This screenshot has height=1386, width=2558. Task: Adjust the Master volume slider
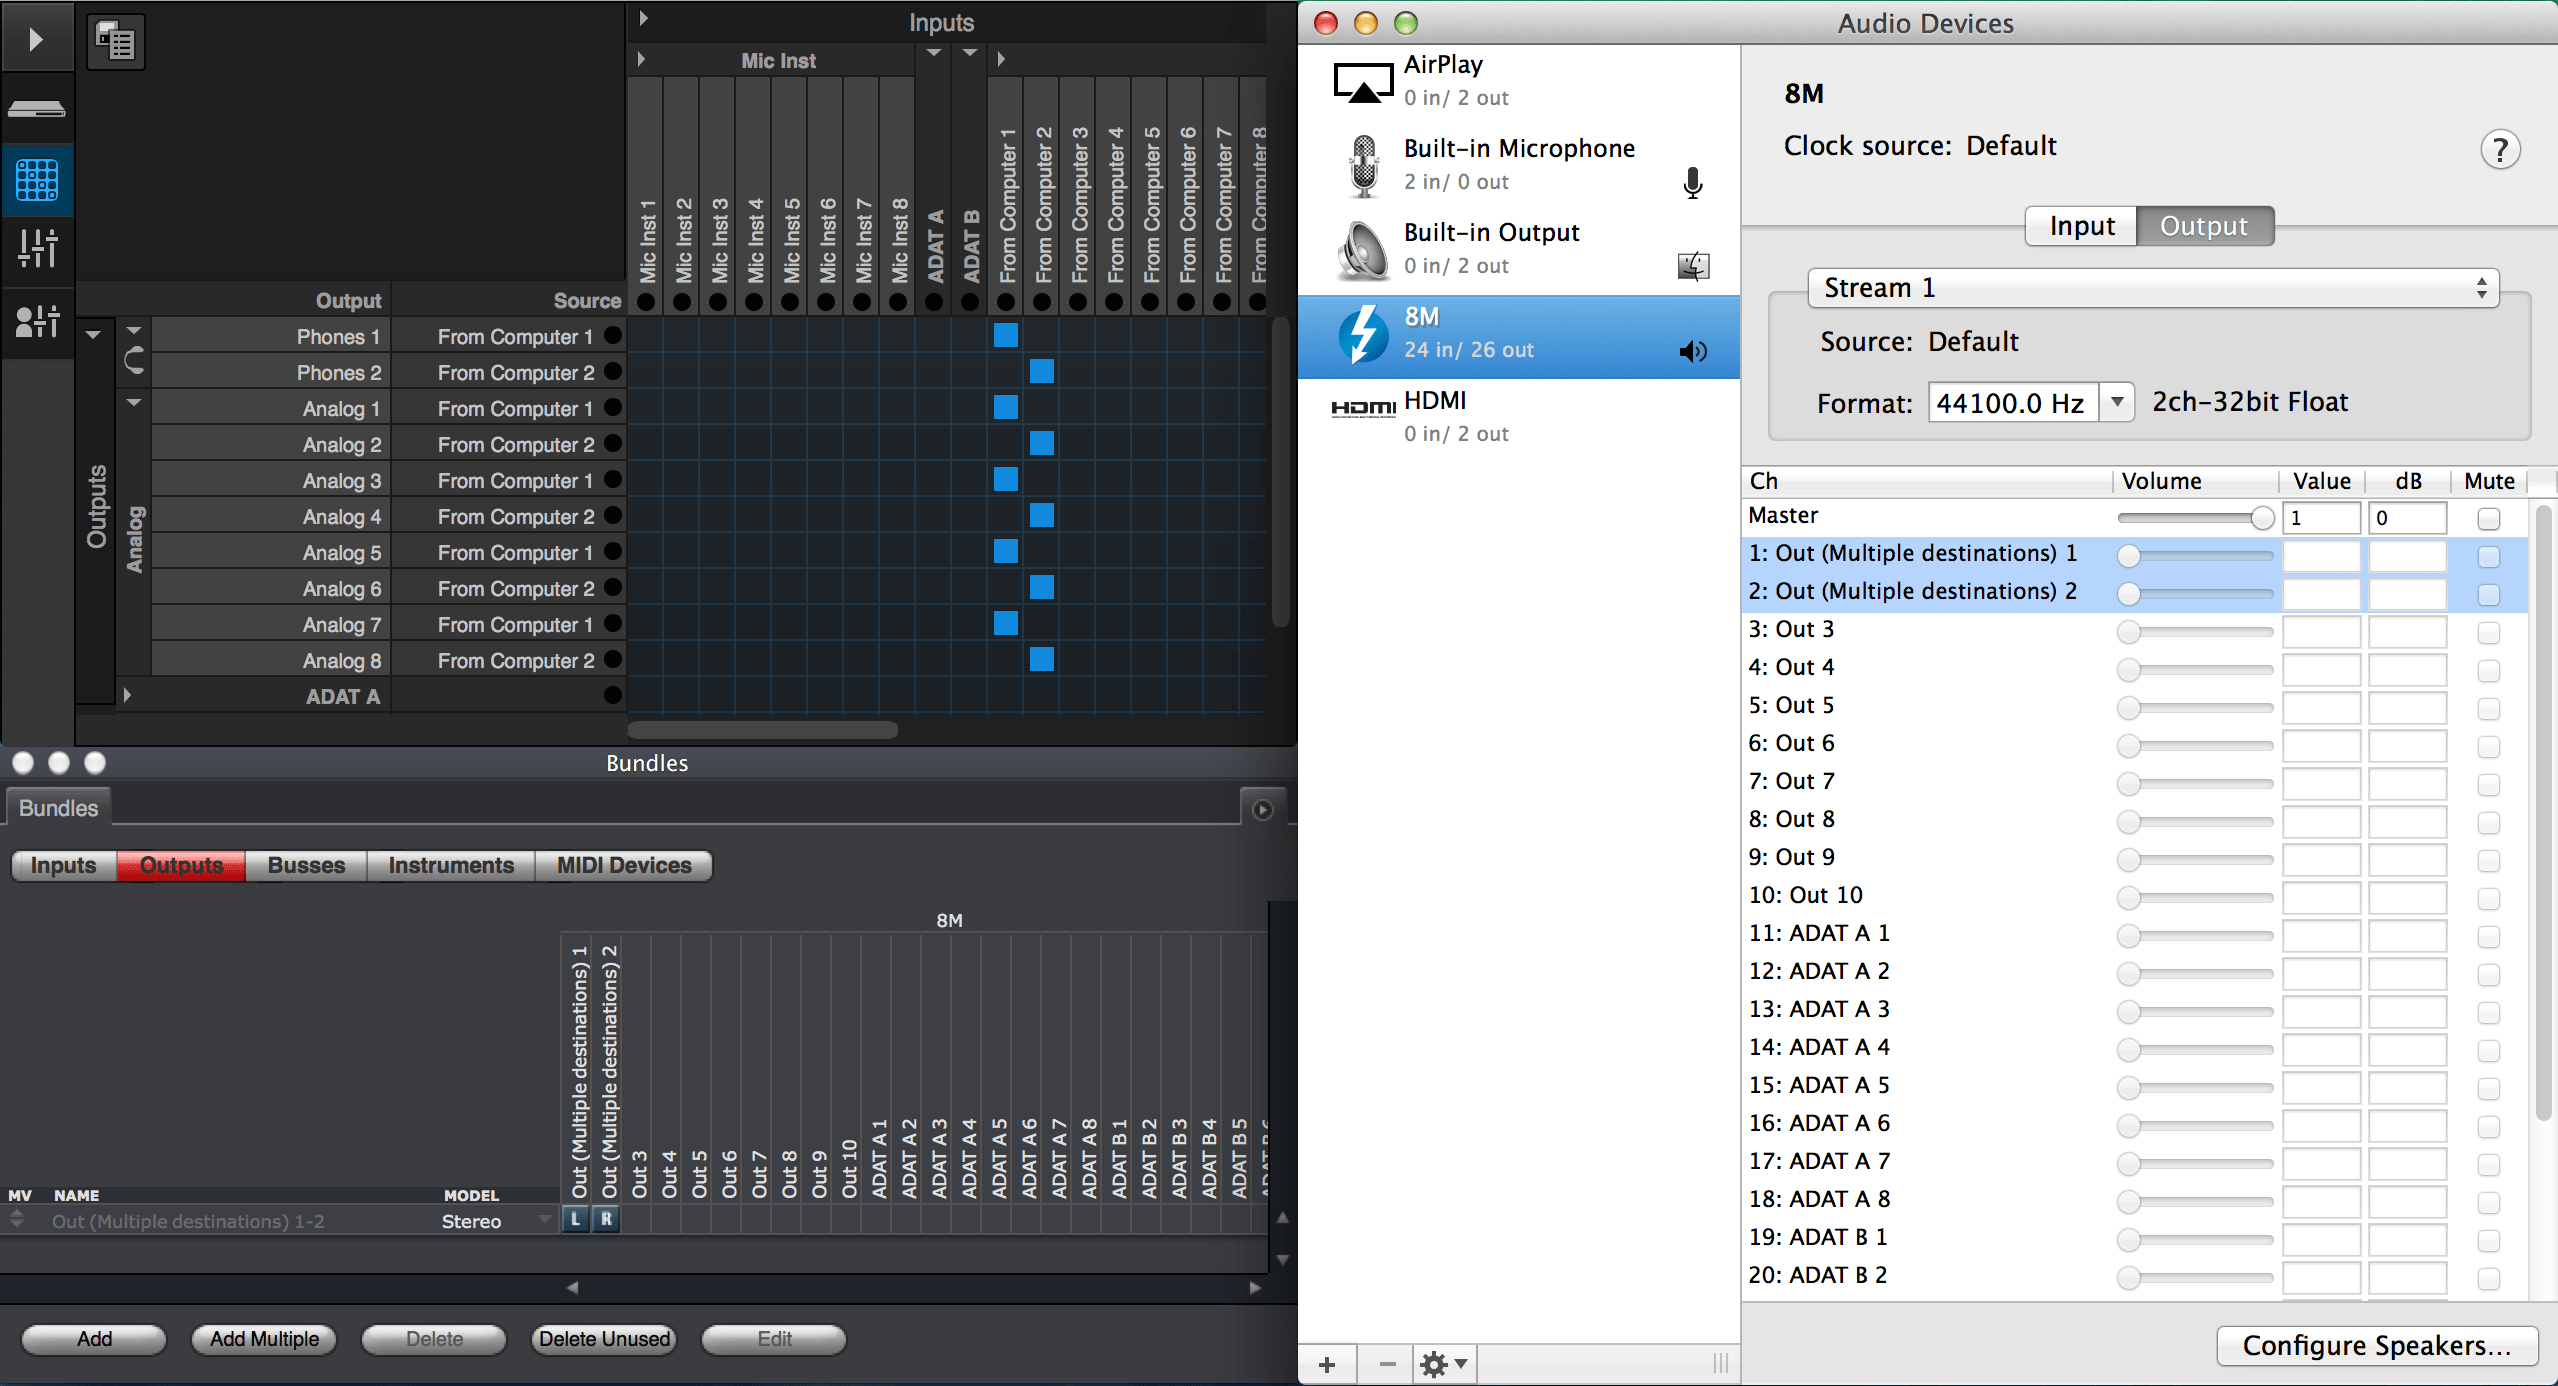[x=2261, y=518]
